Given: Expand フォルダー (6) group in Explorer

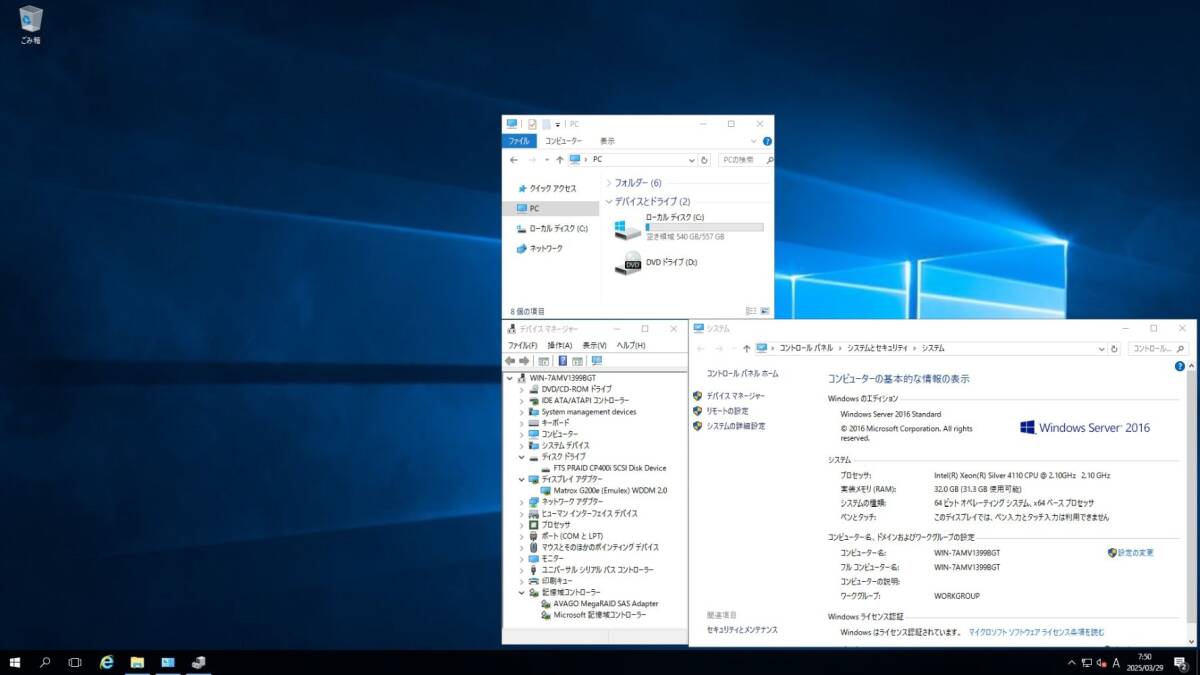Looking at the screenshot, I should click(609, 183).
